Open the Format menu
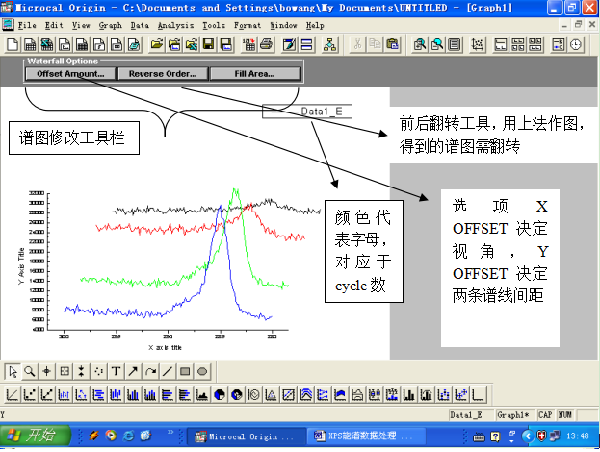This screenshot has height=452, width=600. tap(247, 24)
